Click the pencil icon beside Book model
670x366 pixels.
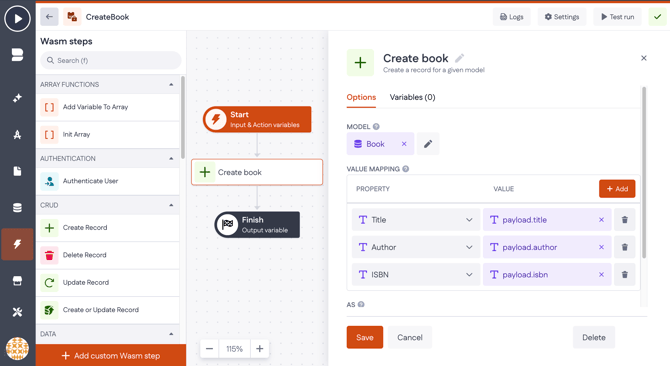tap(428, 144)
